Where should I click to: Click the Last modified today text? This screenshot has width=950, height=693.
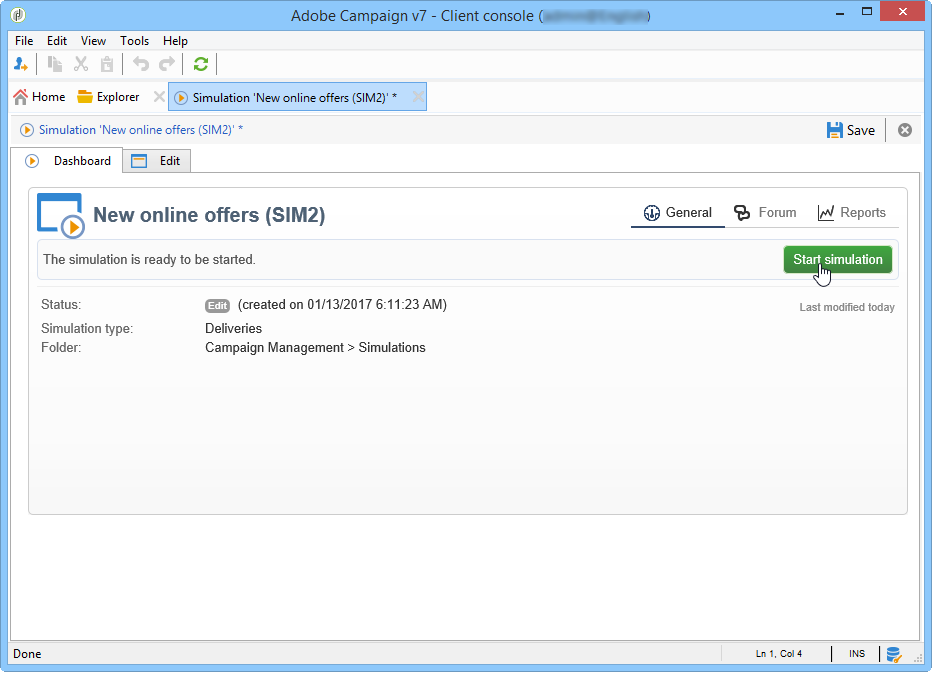point(847,307)
